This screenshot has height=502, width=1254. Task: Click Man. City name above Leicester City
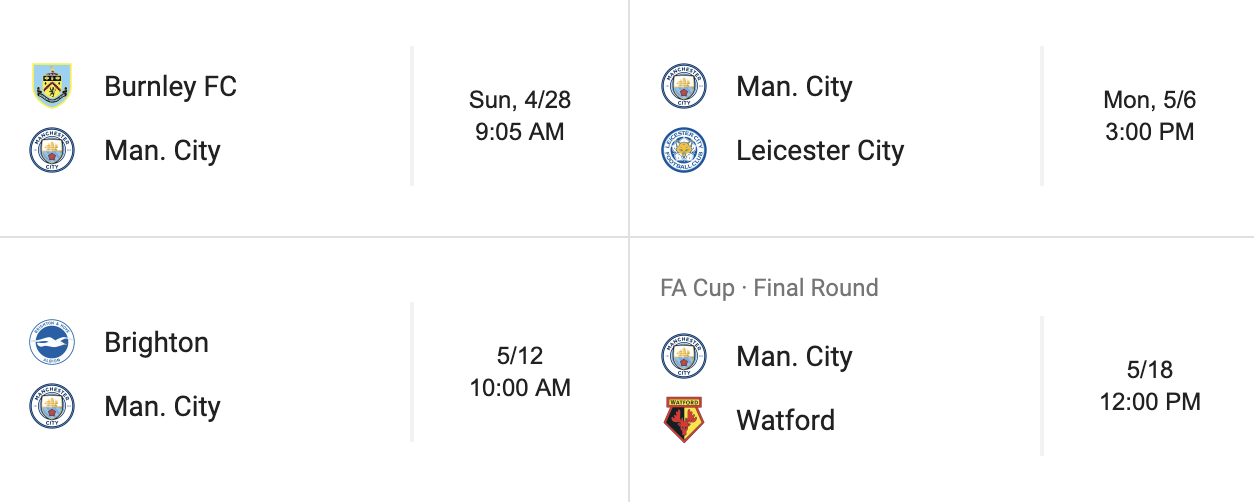click(x=794, y=86)
